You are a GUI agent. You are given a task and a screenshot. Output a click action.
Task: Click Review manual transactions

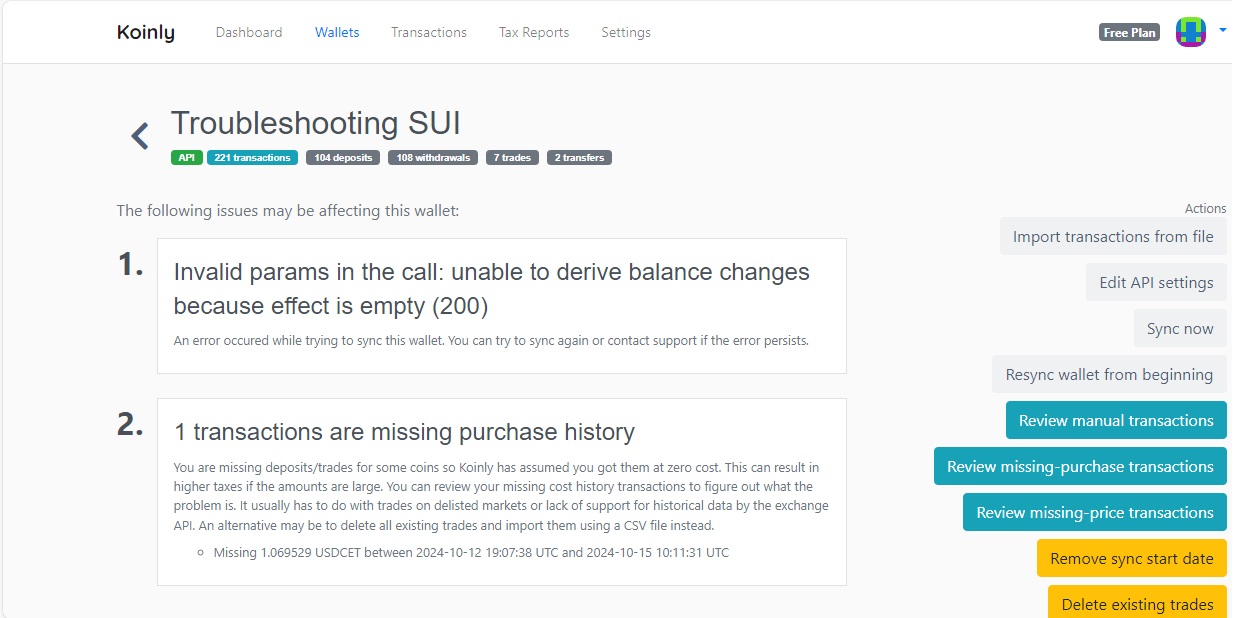point(1116,421)
